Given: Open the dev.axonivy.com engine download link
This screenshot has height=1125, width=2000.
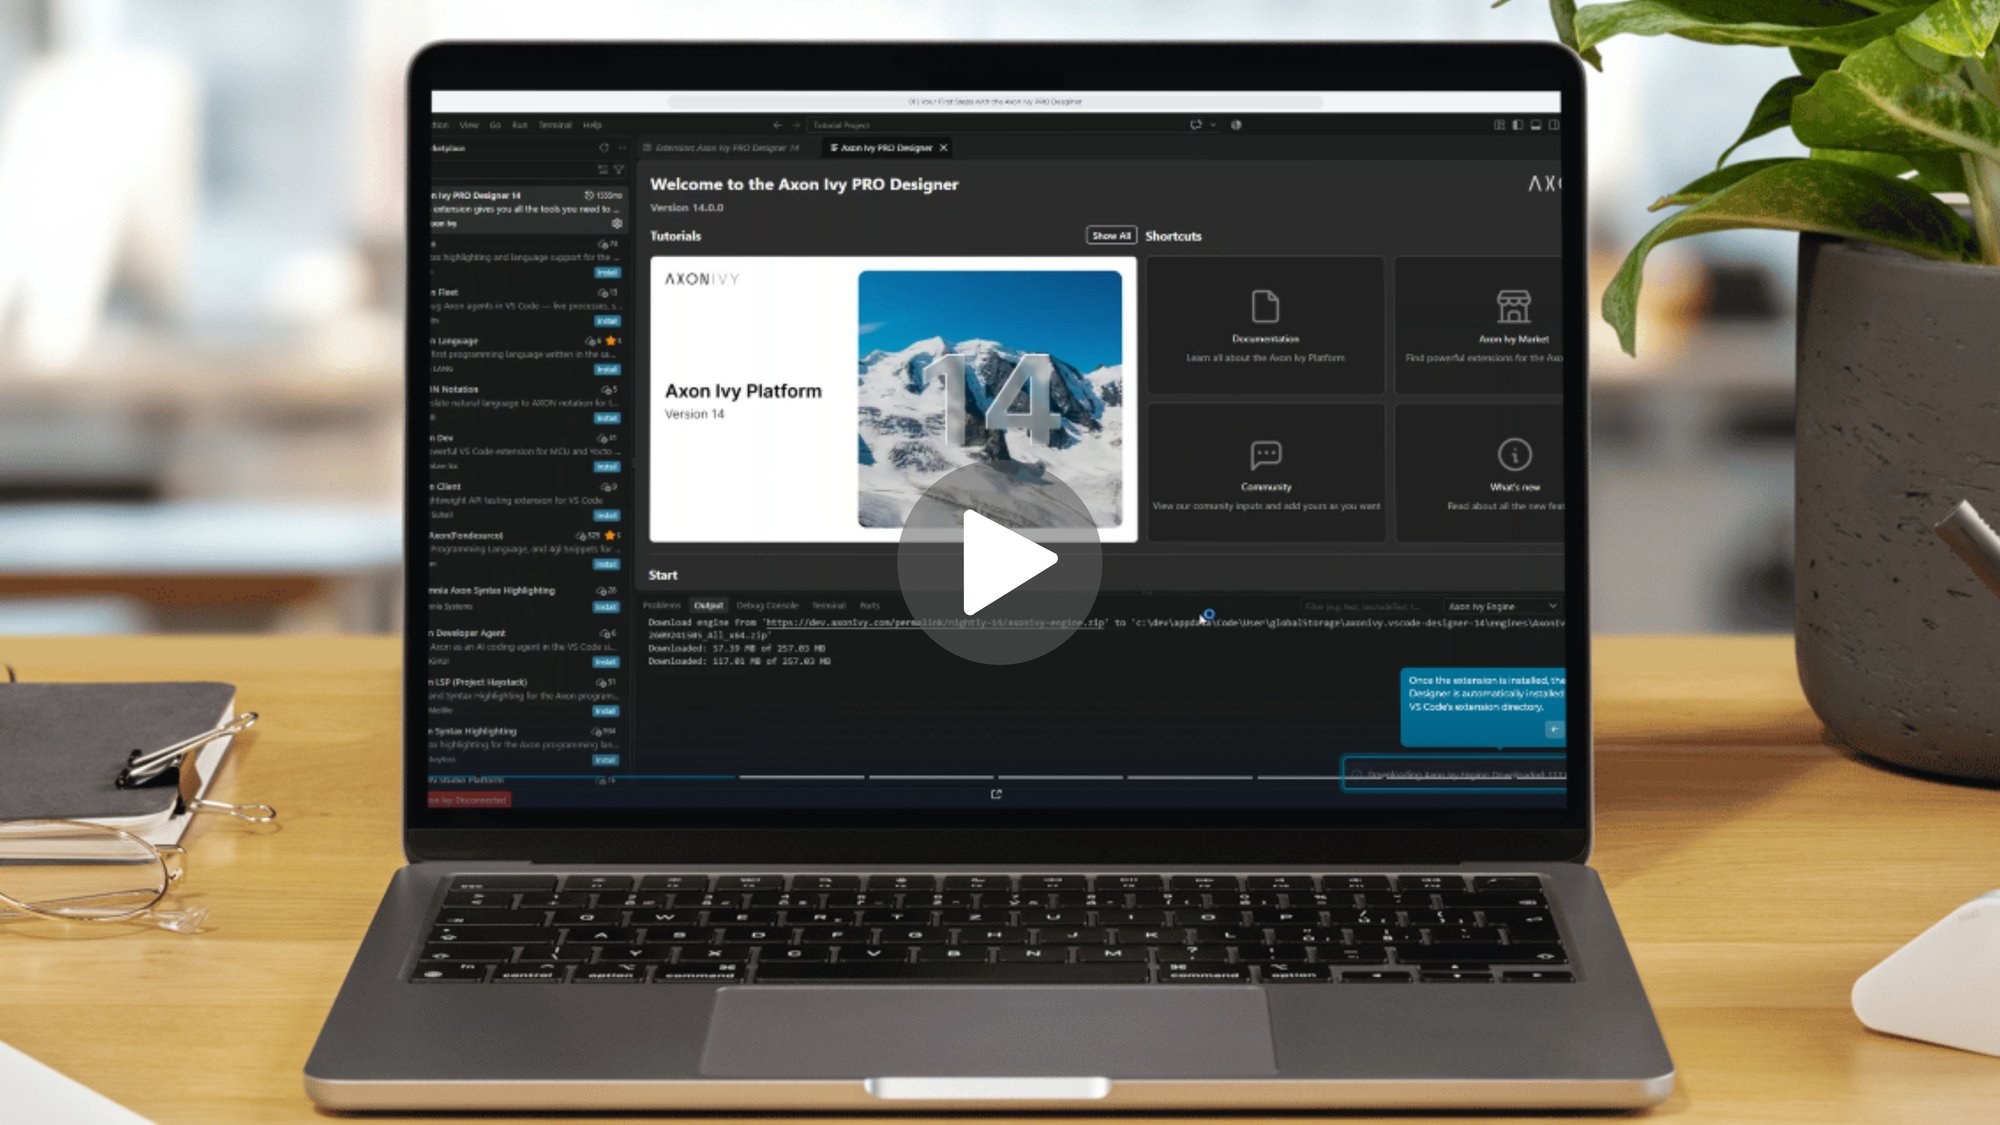Looking at the screenshot, I should click(x=935, y=623).
